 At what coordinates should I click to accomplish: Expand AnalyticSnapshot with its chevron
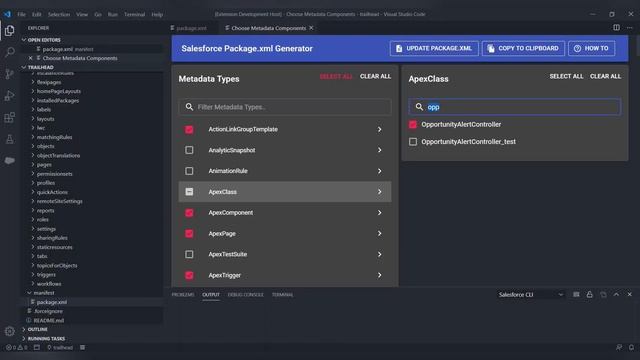(380, 150)
